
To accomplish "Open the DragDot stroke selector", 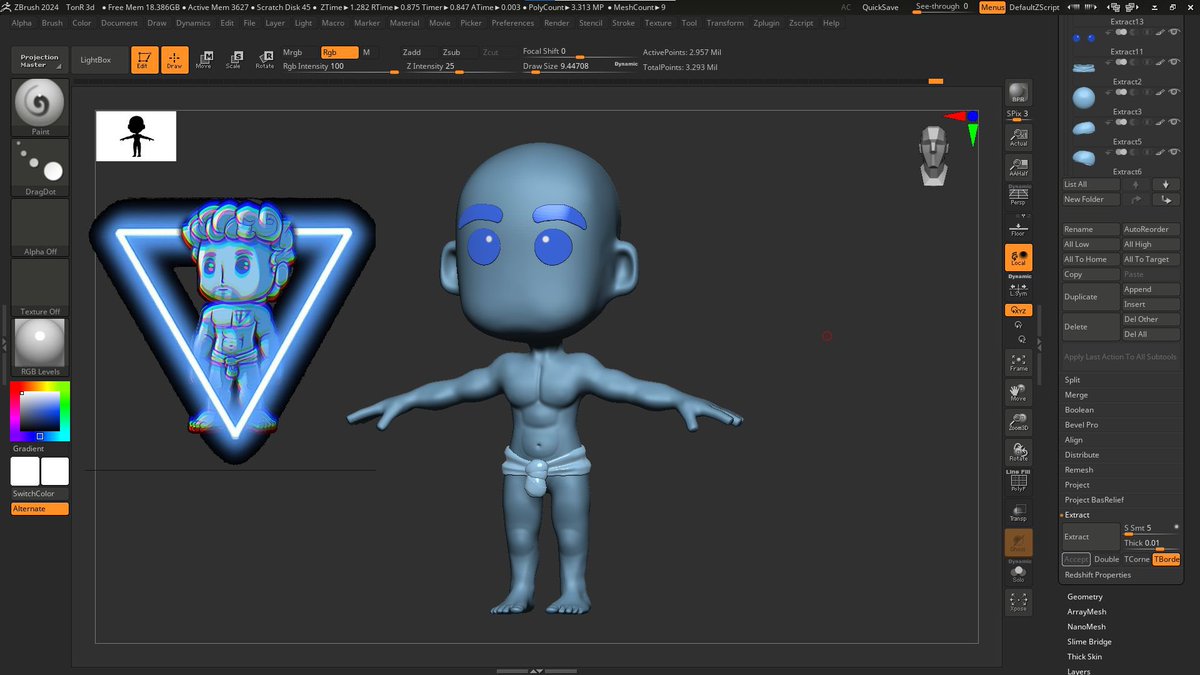I will (40, 167).
